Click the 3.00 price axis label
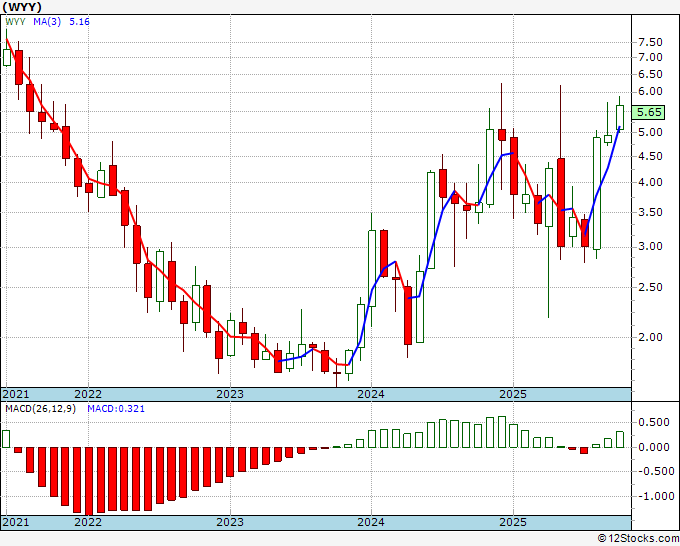 pos(650,247)
